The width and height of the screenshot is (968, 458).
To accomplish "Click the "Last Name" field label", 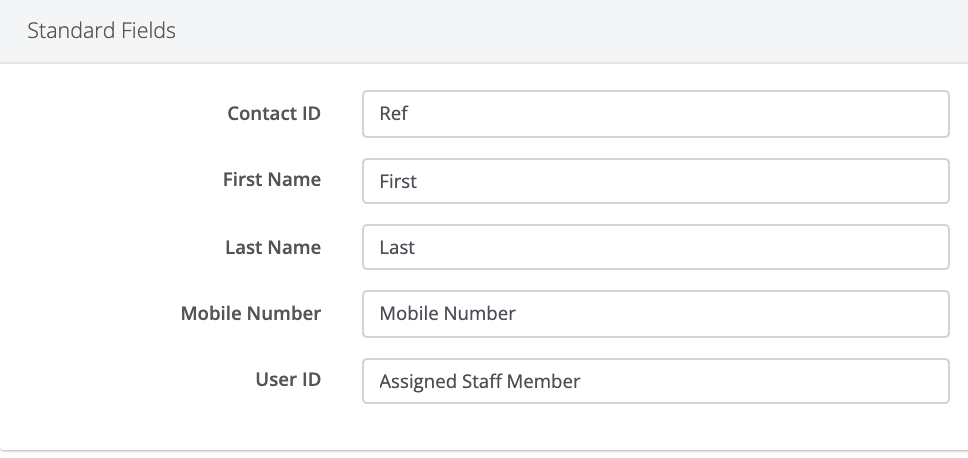I will (273, 247).
